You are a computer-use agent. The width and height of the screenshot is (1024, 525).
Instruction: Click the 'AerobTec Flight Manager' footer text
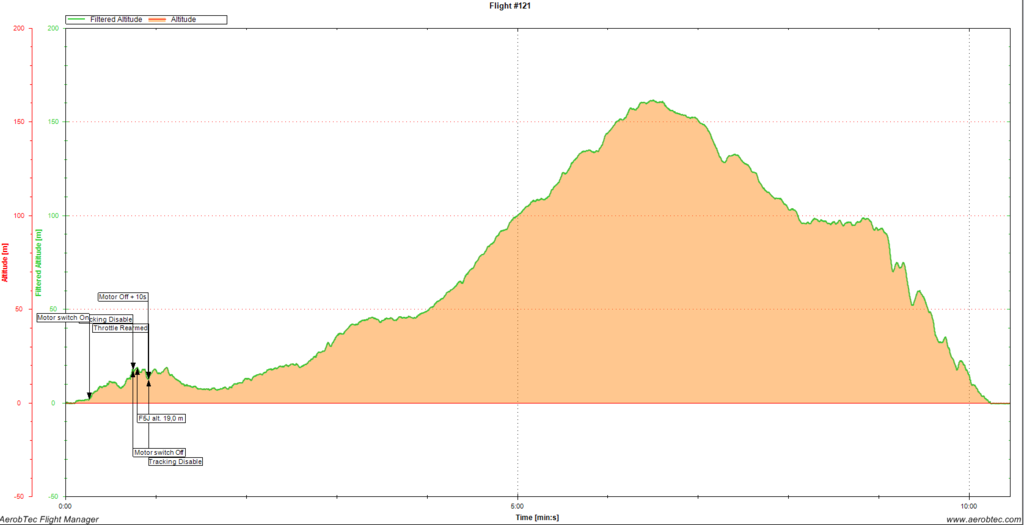point(49,519)
